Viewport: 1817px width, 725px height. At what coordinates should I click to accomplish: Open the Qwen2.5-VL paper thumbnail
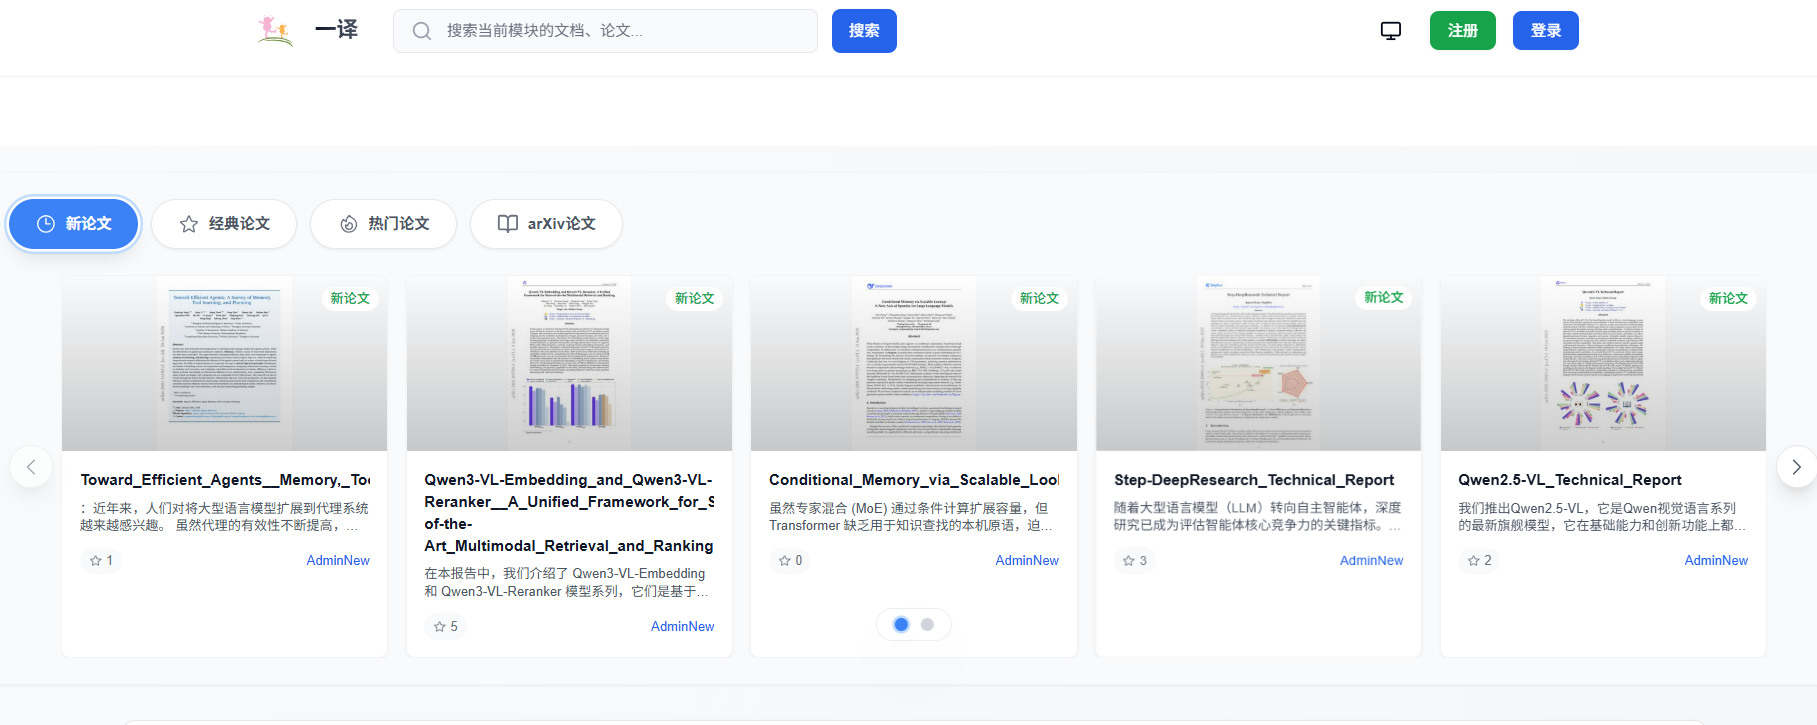[1603, 363]
